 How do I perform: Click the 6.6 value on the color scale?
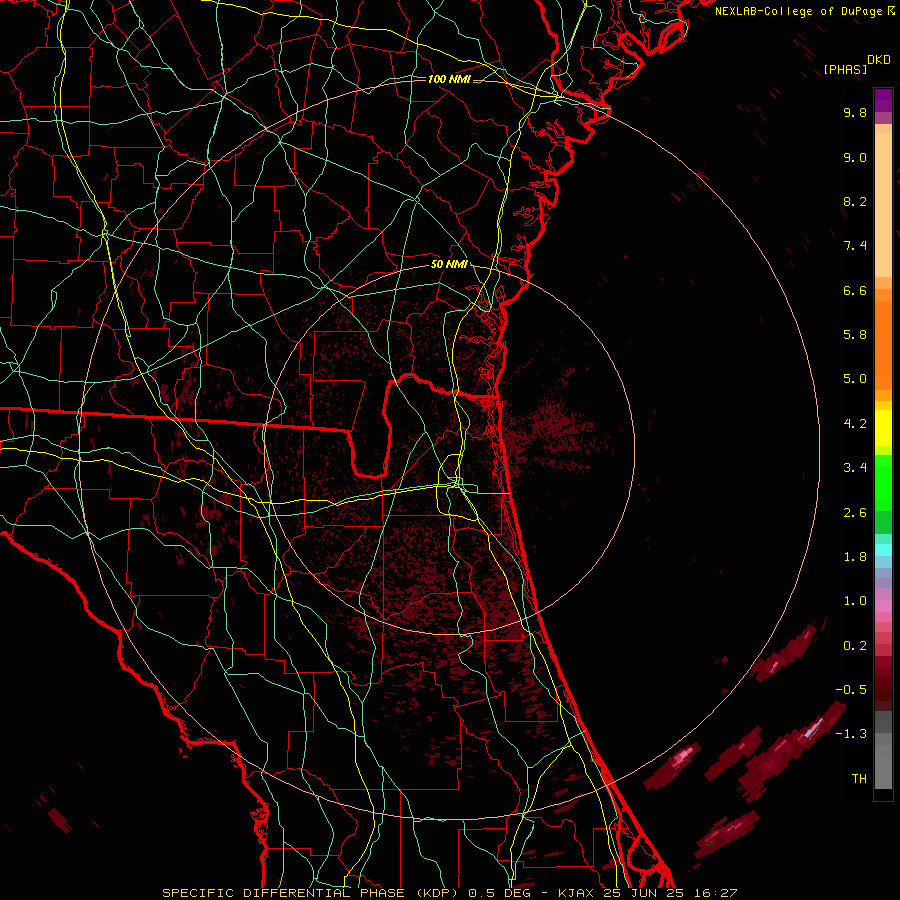click(x=855, y=290)
